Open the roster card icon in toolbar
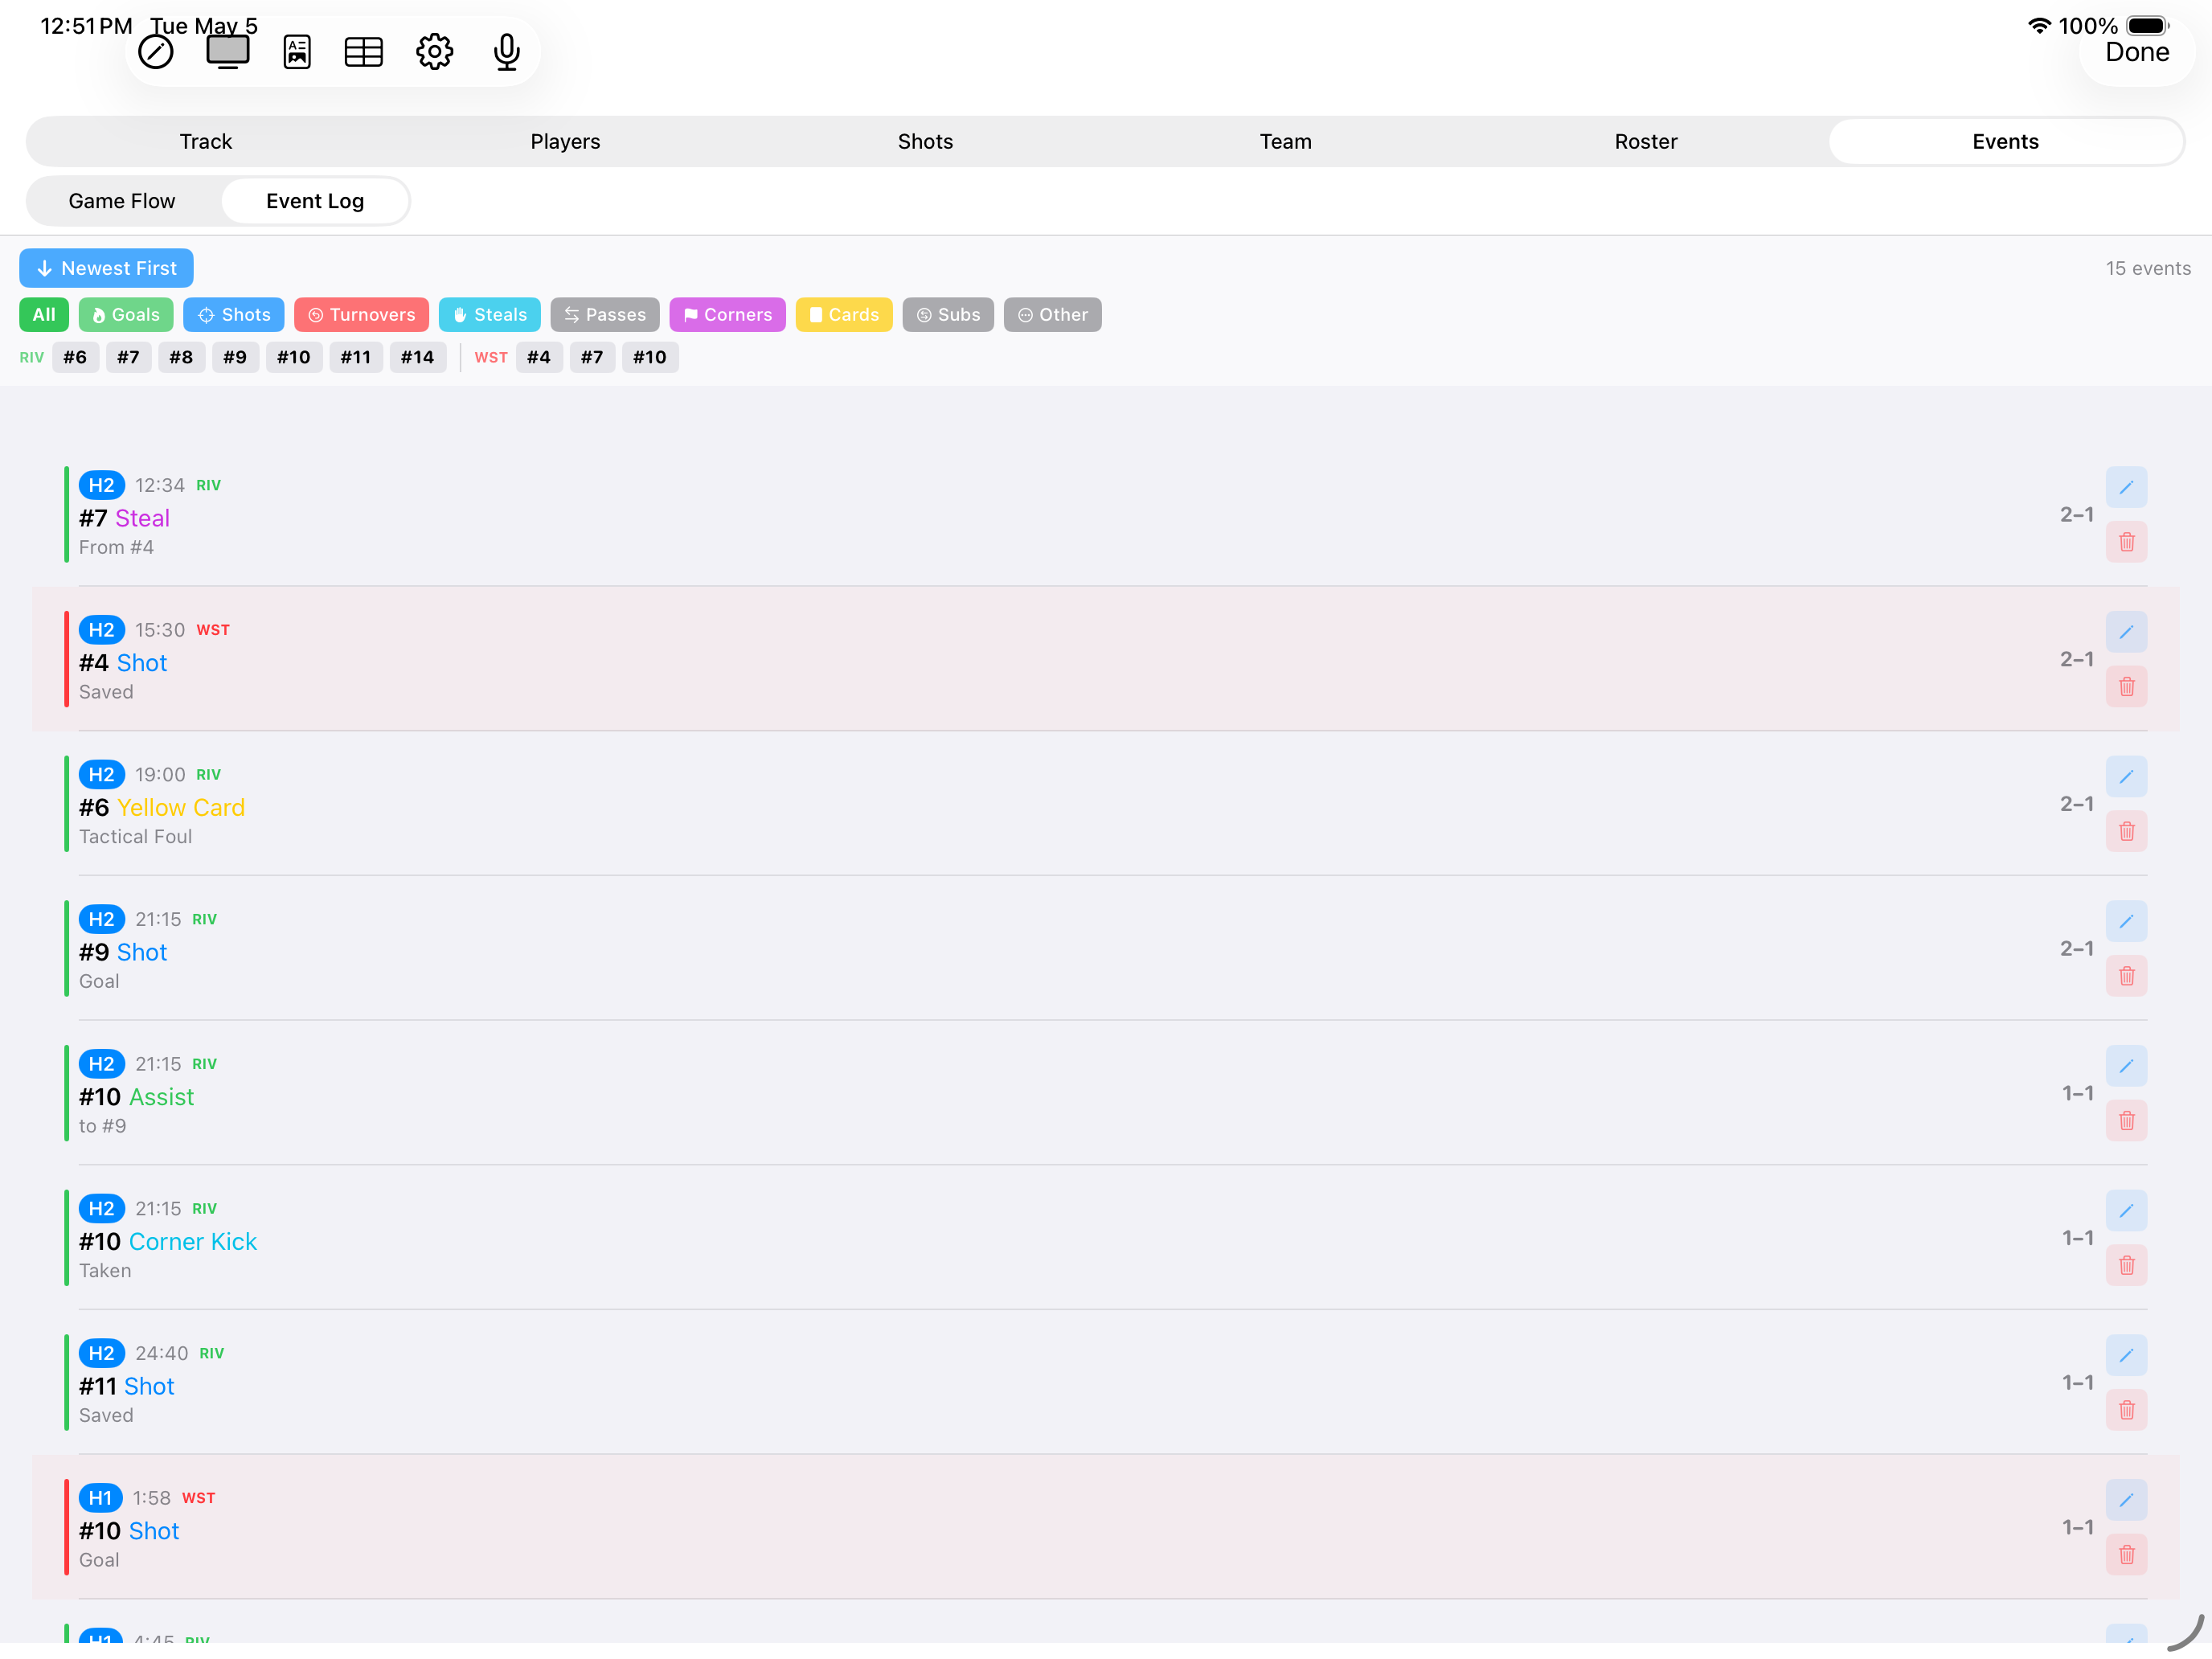2212x1659 pixels. (297, 52)
